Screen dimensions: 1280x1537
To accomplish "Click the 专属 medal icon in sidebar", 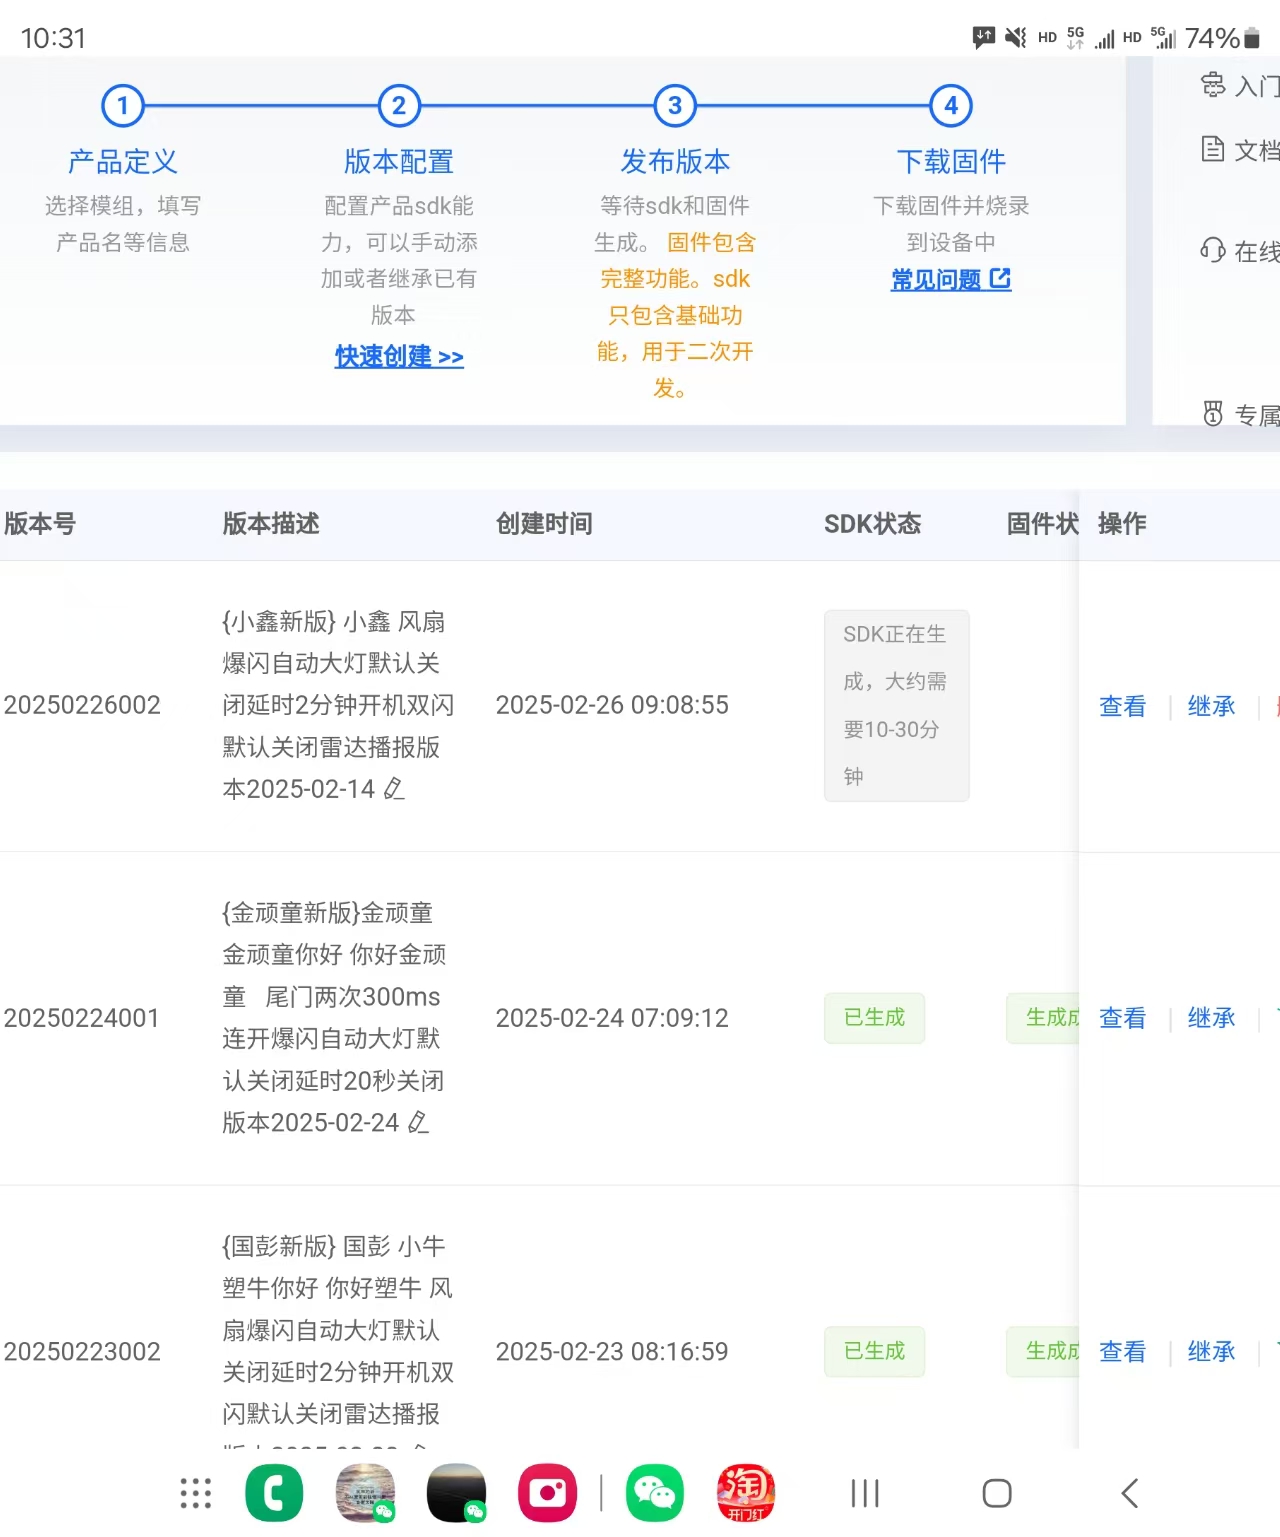I will [x=1212, y=414].
